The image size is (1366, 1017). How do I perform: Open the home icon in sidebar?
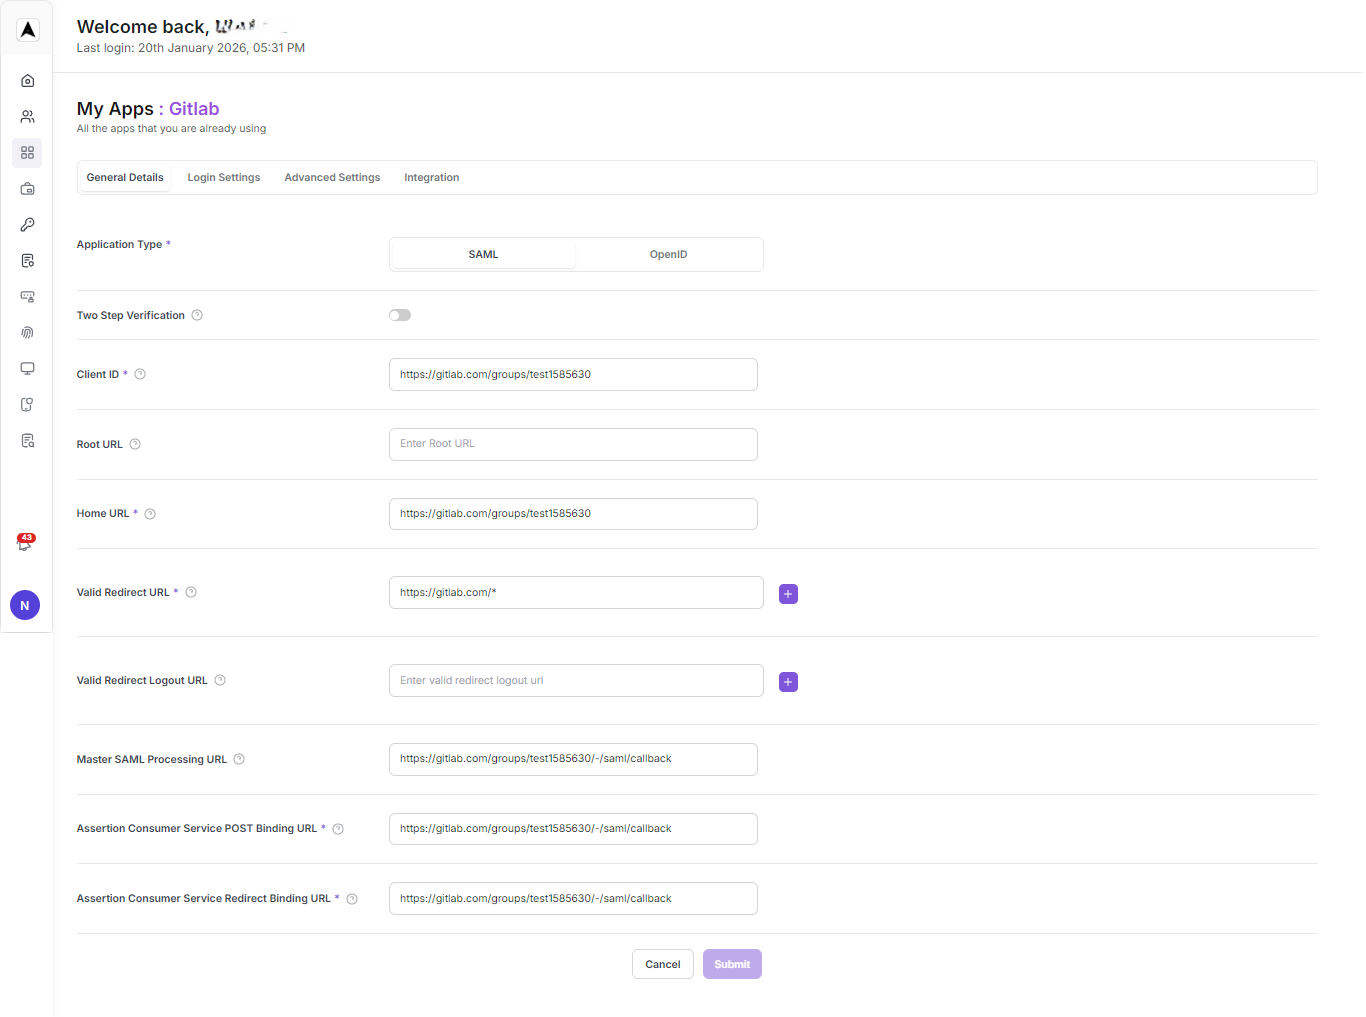[28, 81]
